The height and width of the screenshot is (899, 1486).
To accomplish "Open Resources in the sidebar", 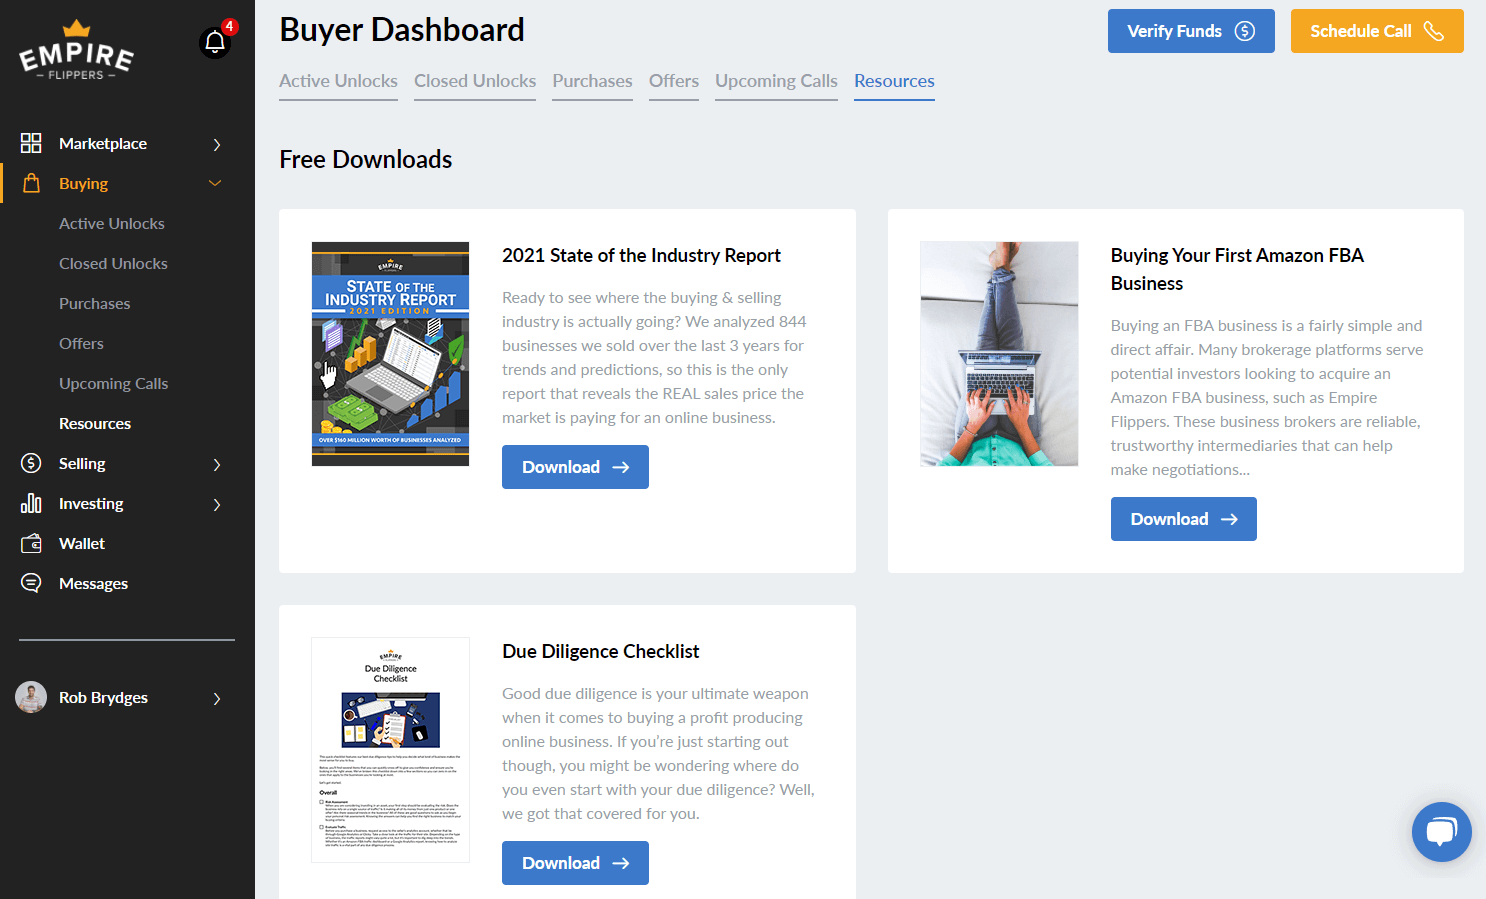I will click(95, 423).
